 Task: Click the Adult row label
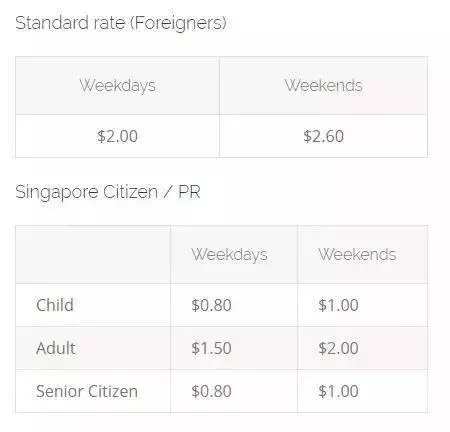tap(56, 348)
